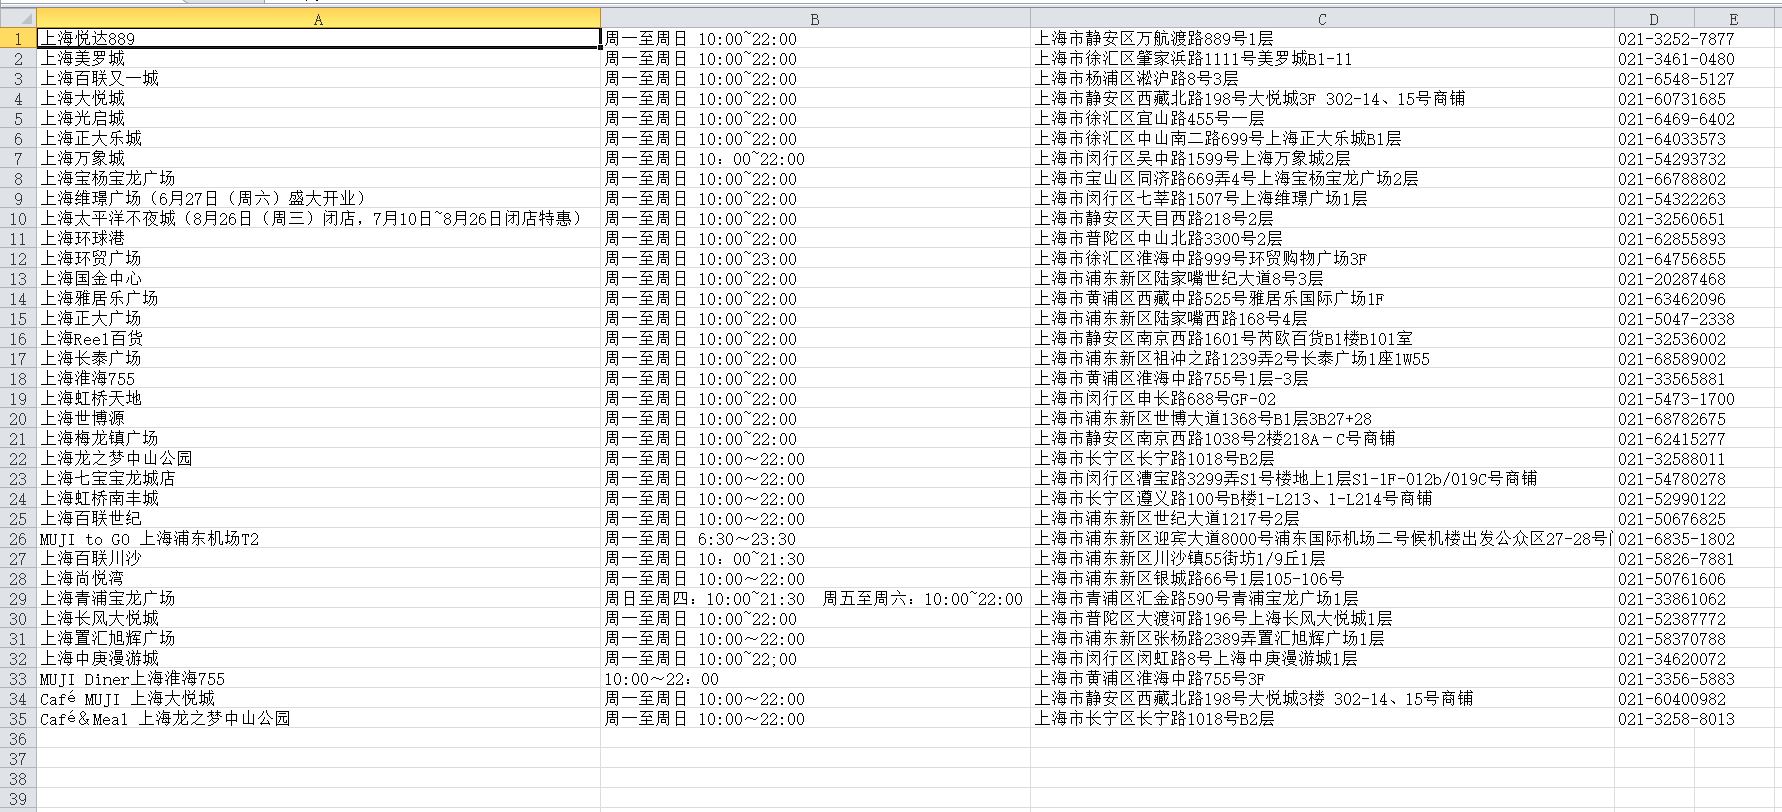Viewport: 1782px width, 812px height.
Task: Click phone number 021-3461-0480
Action: 1676,59
